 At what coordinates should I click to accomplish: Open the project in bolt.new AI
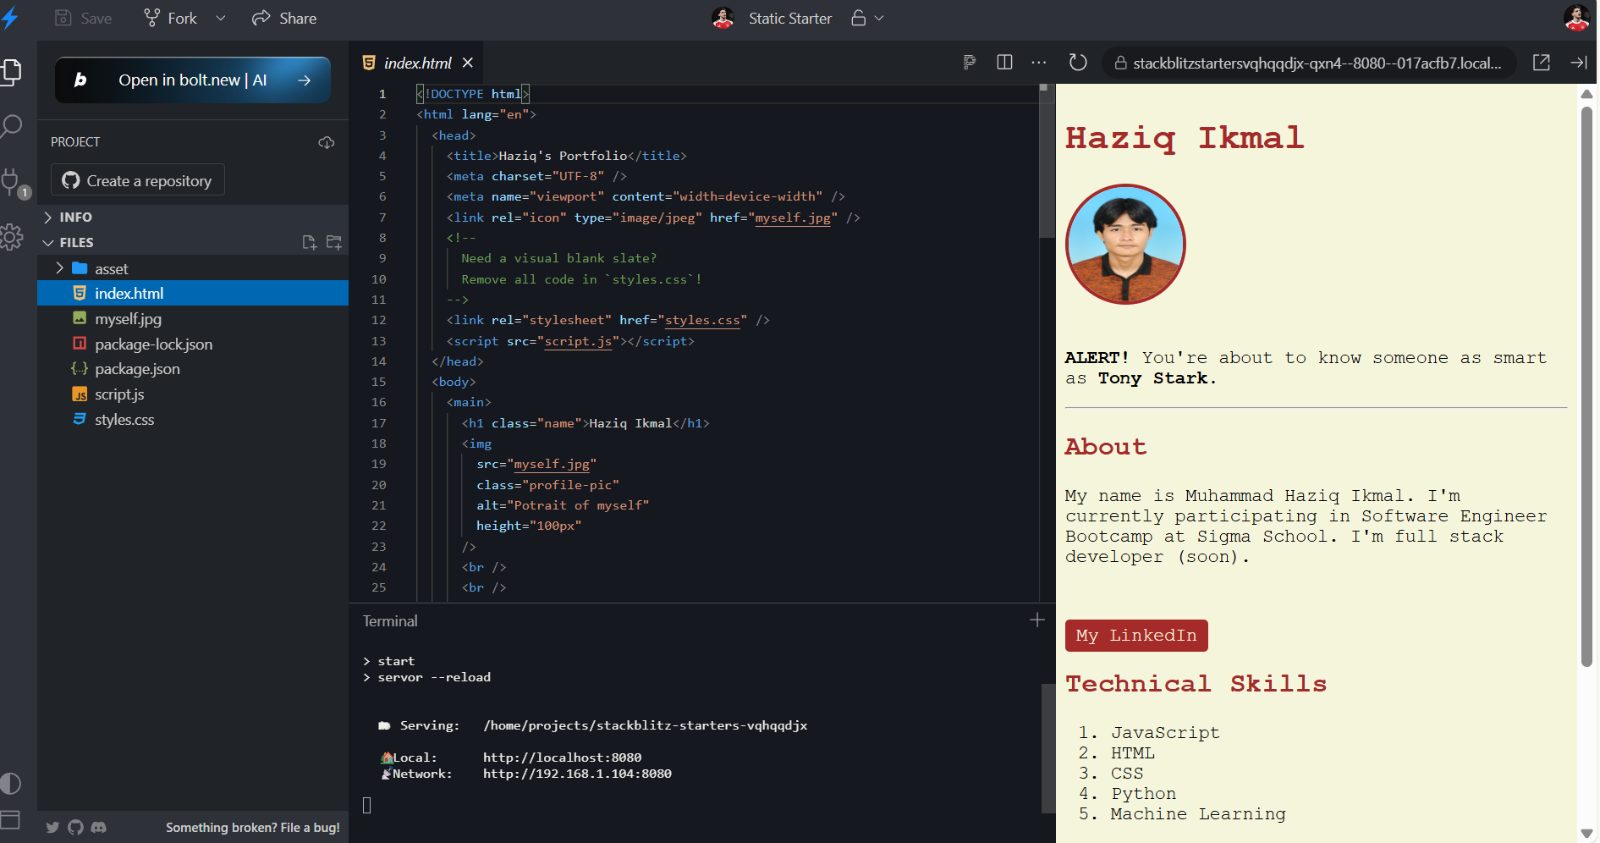click(192, 80)
